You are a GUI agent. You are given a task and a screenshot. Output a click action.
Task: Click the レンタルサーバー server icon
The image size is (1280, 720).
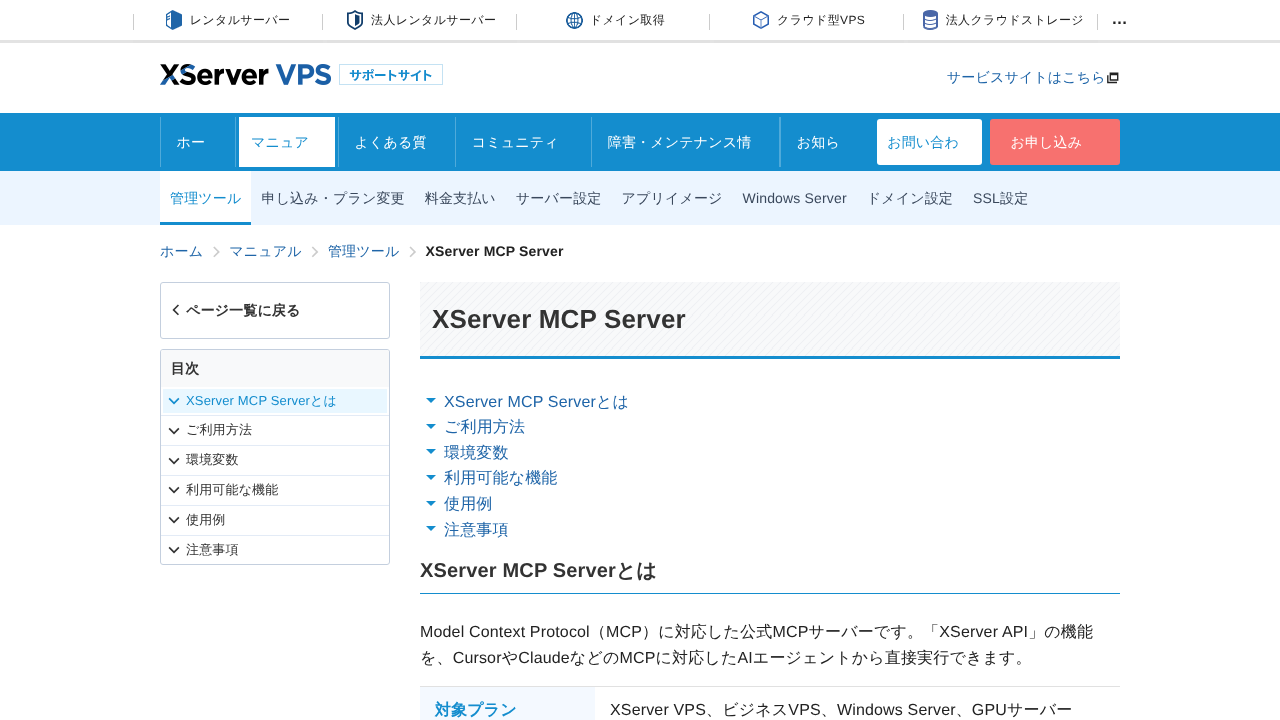pos(174,20)
